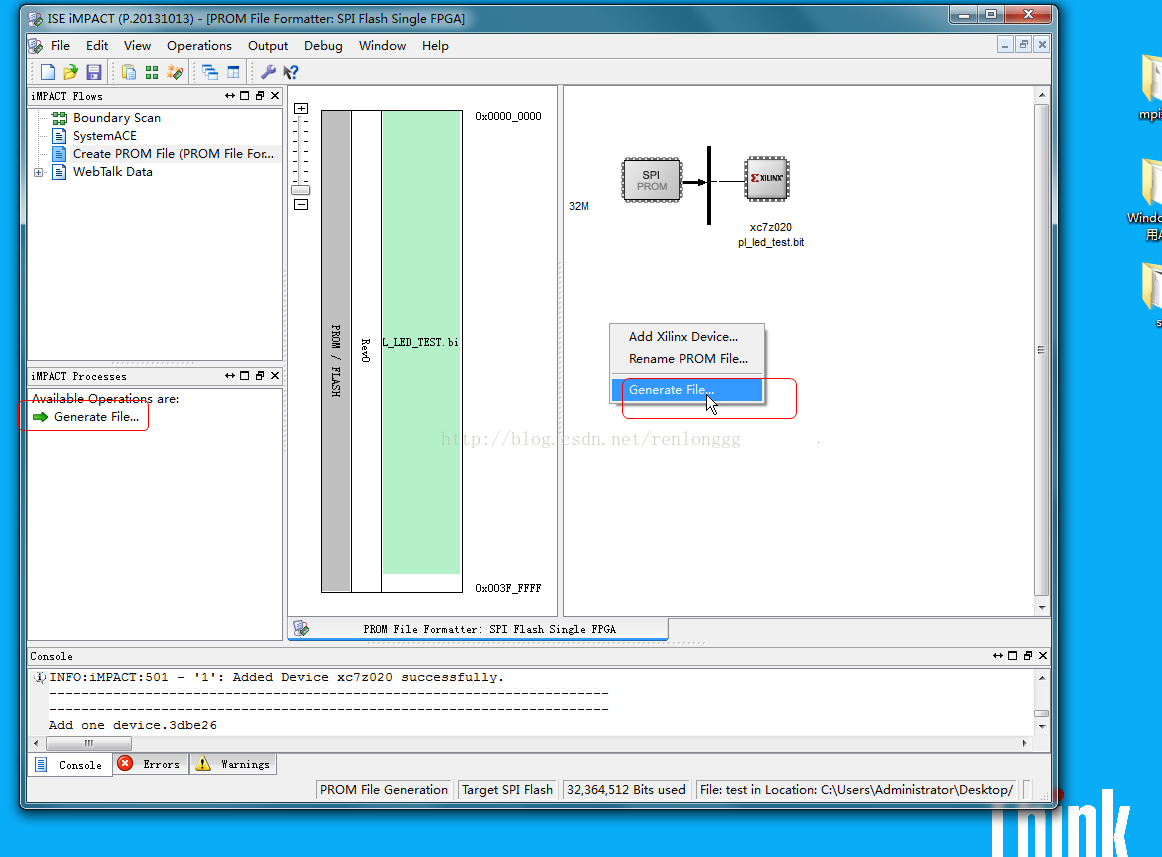
Task: Close the iMPACT Flows panel
Action: (x=275, y=96)
